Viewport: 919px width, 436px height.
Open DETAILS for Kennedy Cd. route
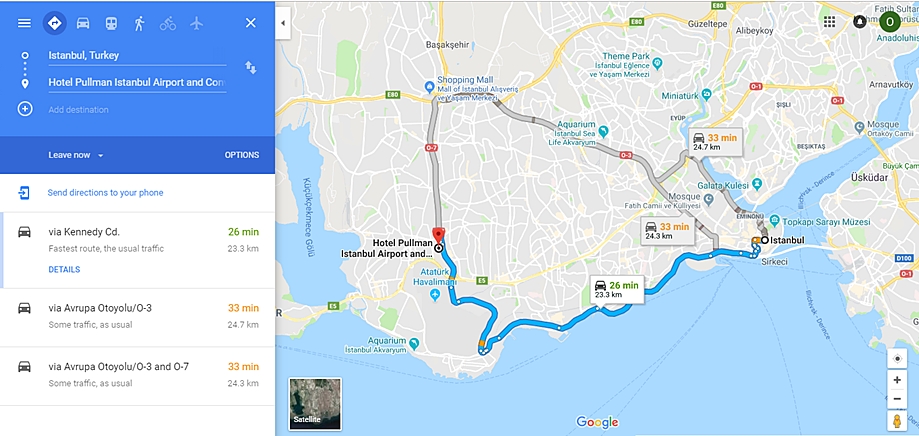[x=64, y=270]
